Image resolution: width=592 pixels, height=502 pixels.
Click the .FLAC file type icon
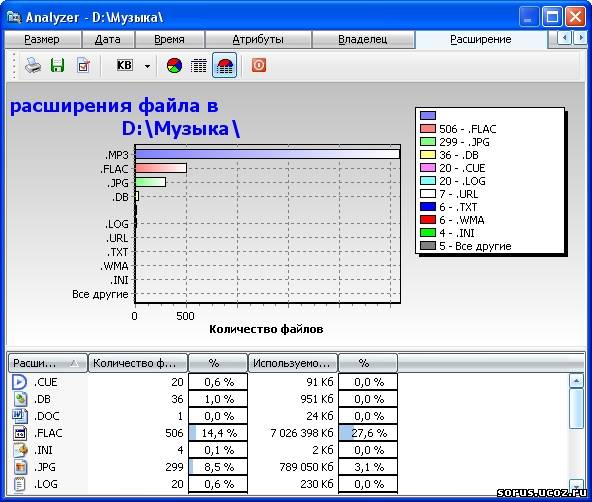pos(20,433)
